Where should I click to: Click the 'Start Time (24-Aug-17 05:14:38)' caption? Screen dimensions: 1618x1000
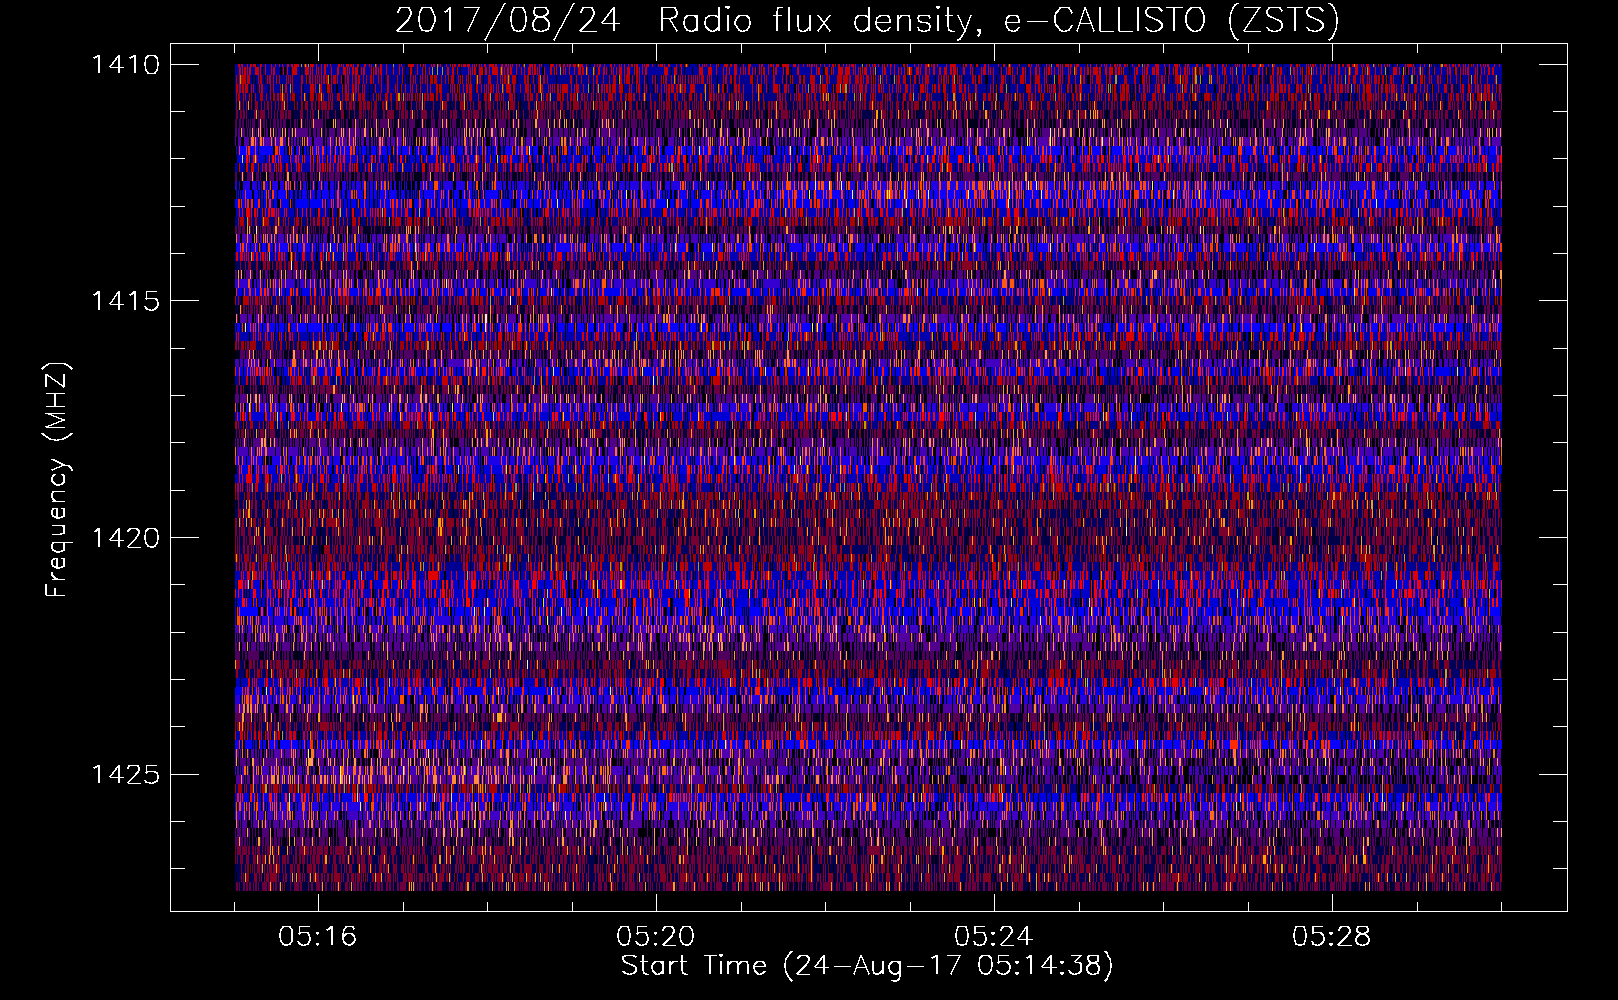[867, 966]
